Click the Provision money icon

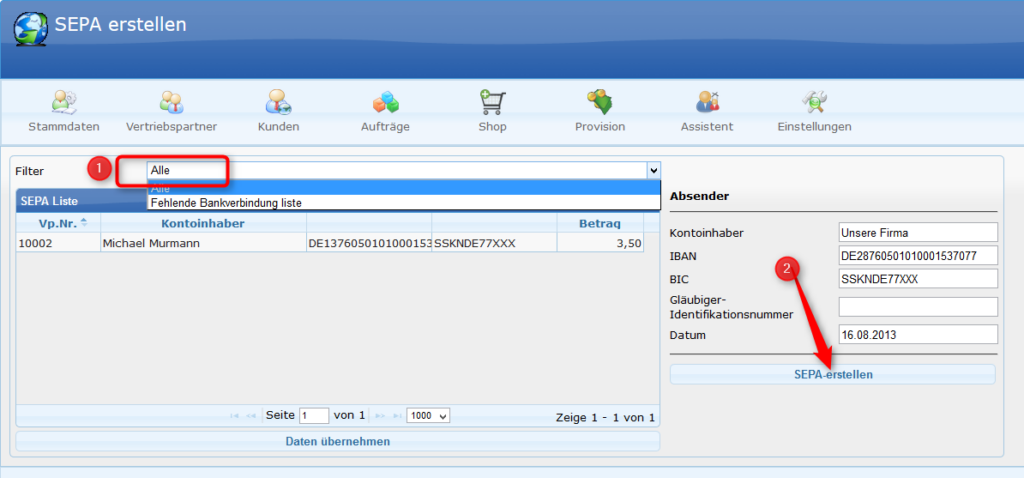[600, 103]
